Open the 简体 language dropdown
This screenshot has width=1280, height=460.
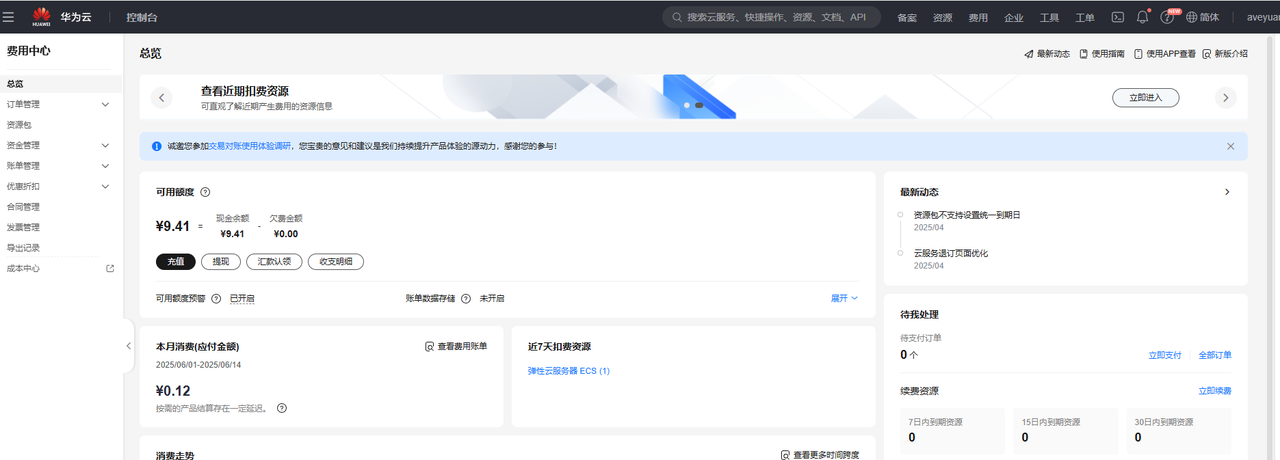(x=1209, y=17)
